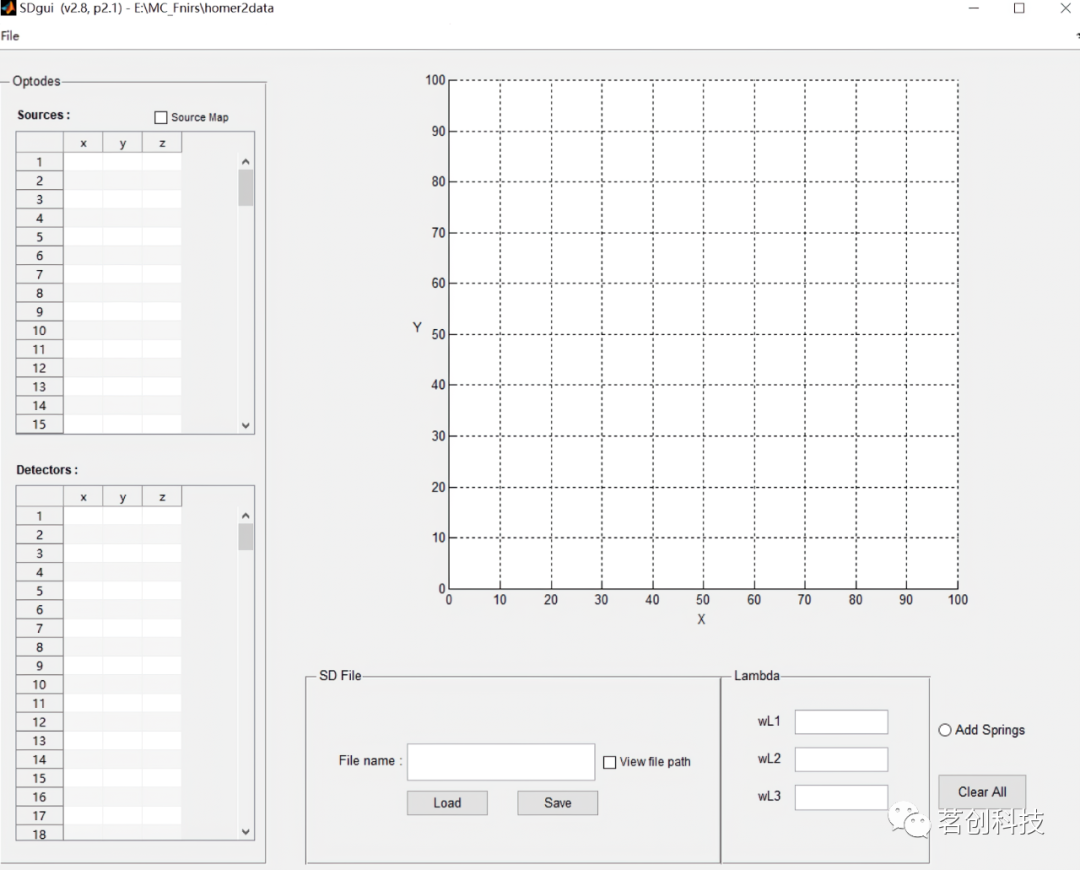Open the File menu
Screen dimensions: 1080x870
coord(10,36)
